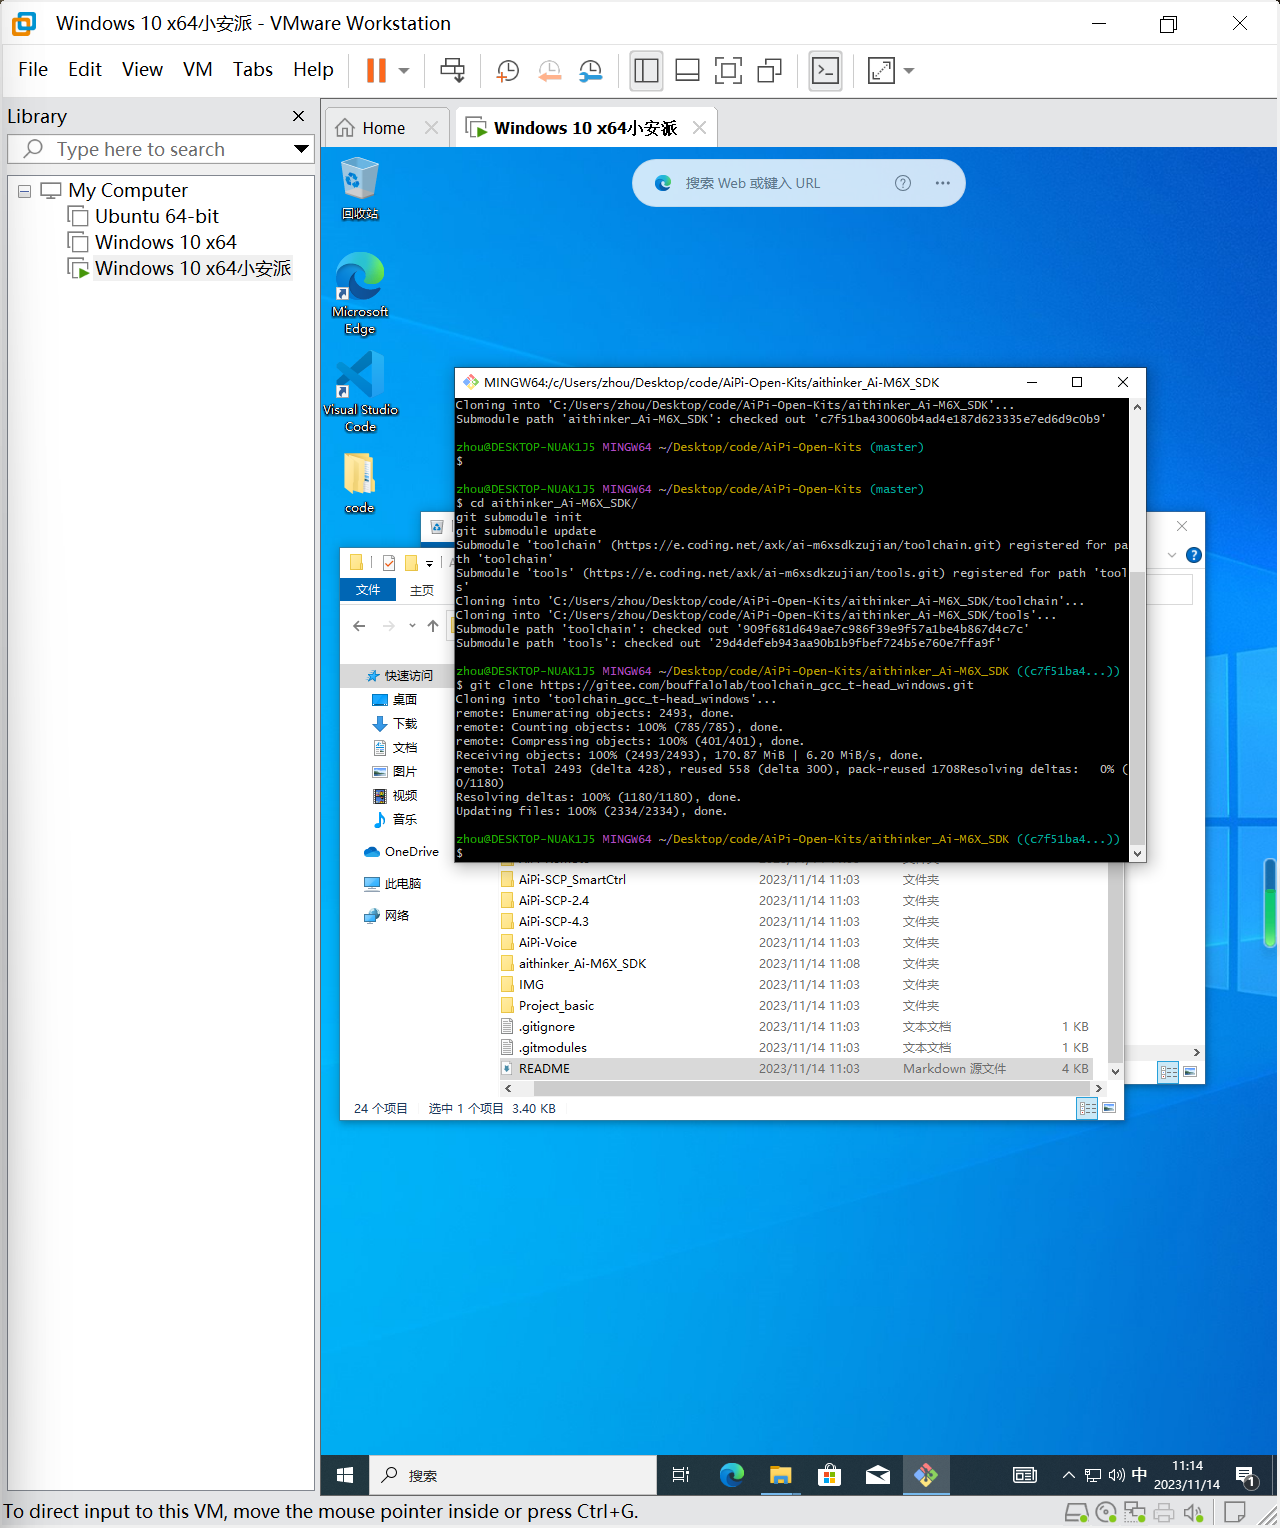This screenshot has height=1528, width=1280.
Task: Select 网络 in Explorer navigation pane
Action: (x=387, y=916)
